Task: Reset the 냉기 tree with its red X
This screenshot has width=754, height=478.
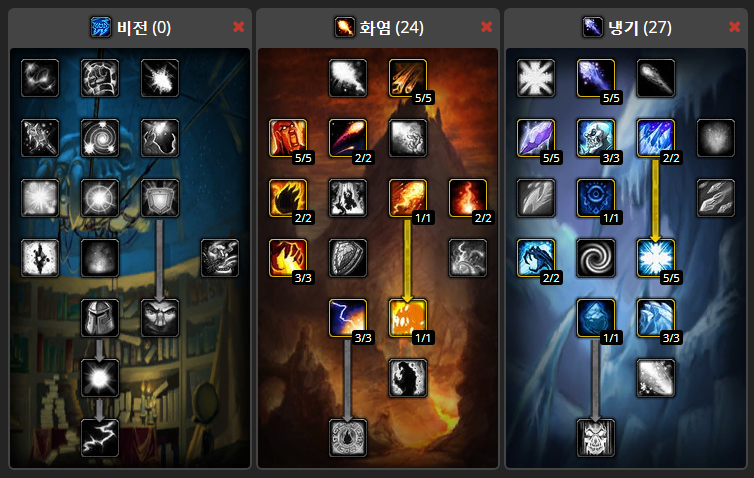Action: click(x=735, y=27)
